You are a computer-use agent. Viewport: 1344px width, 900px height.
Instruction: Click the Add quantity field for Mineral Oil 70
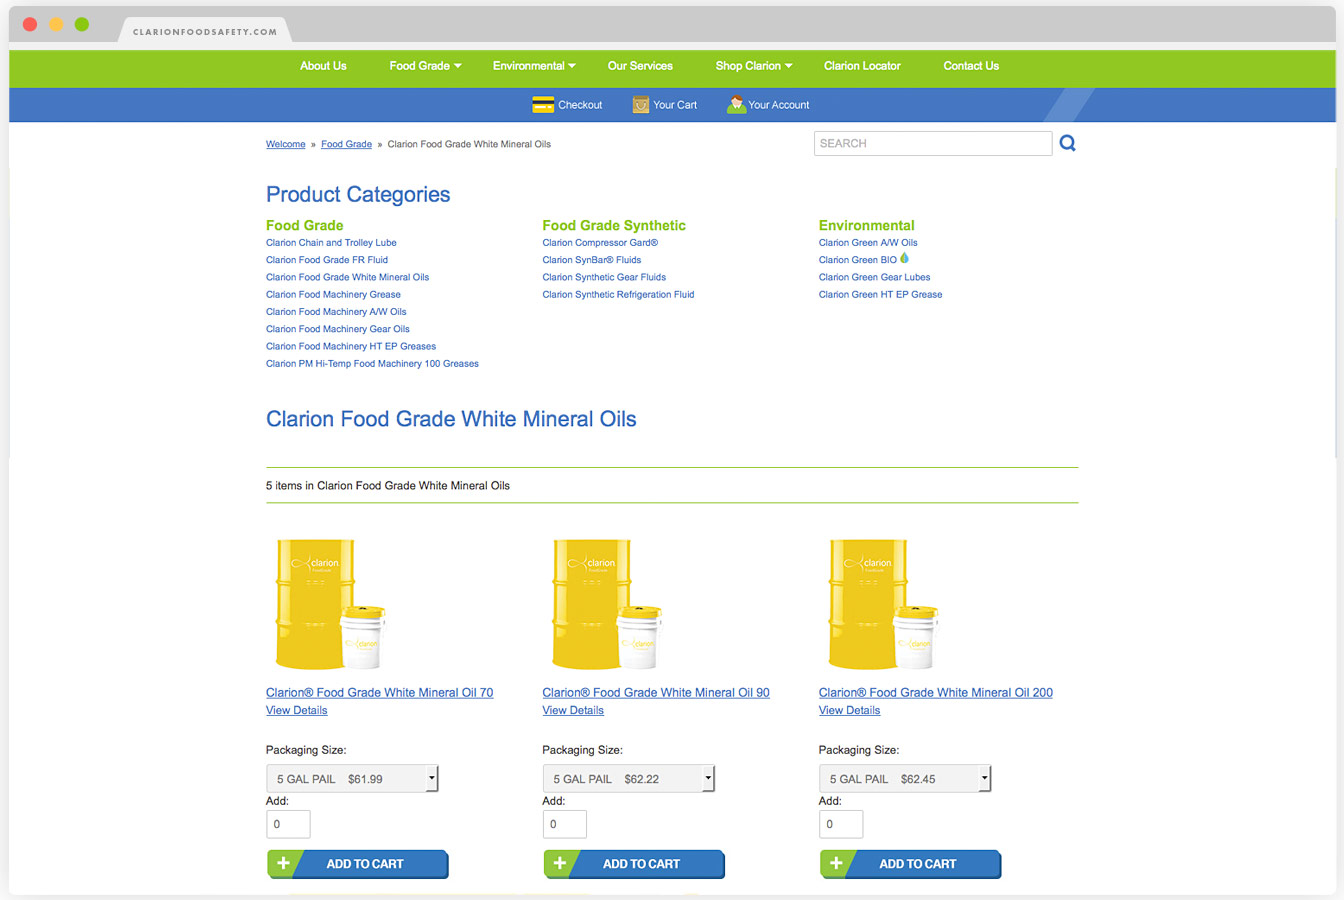point(288,824)
